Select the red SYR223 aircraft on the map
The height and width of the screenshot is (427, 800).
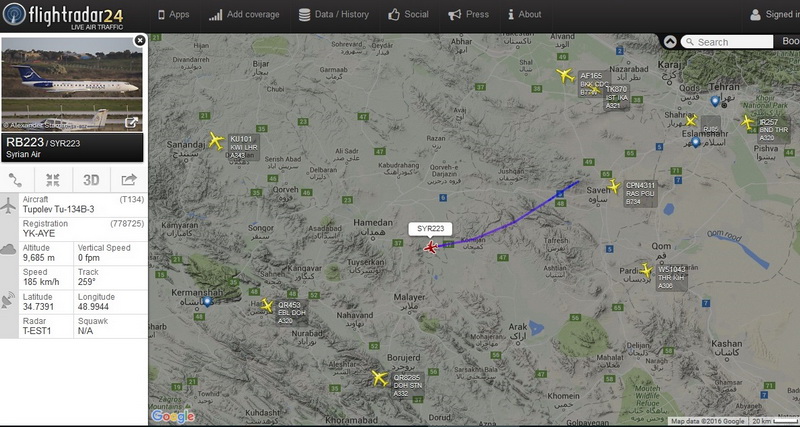(x=431, y=248)
